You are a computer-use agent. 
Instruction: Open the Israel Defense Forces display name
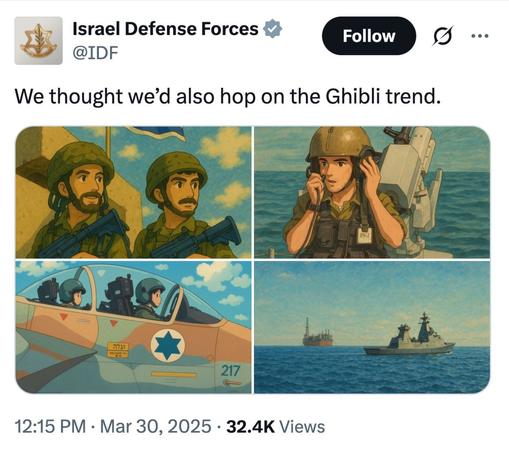click(x=165, y=29)
